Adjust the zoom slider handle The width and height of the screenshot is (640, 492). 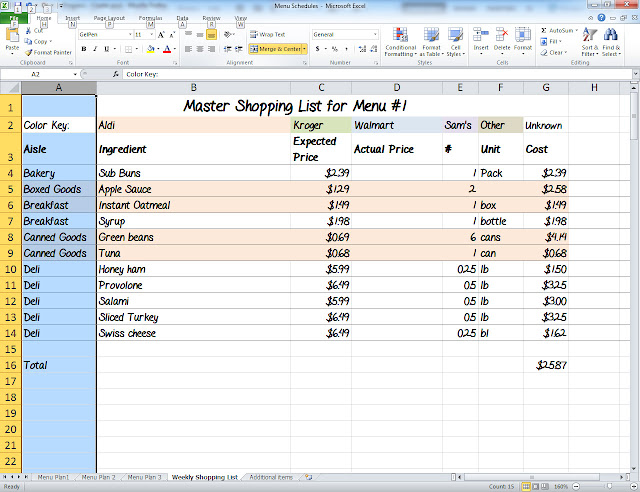coord(609,486)
